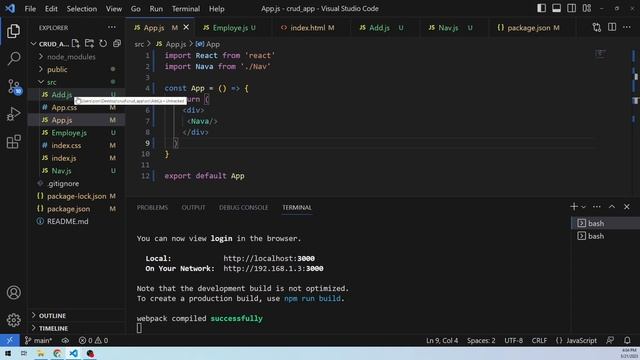Open Explorer views and more actions menu
Viewport: 640px width, 360px height.
pos(112,28)
